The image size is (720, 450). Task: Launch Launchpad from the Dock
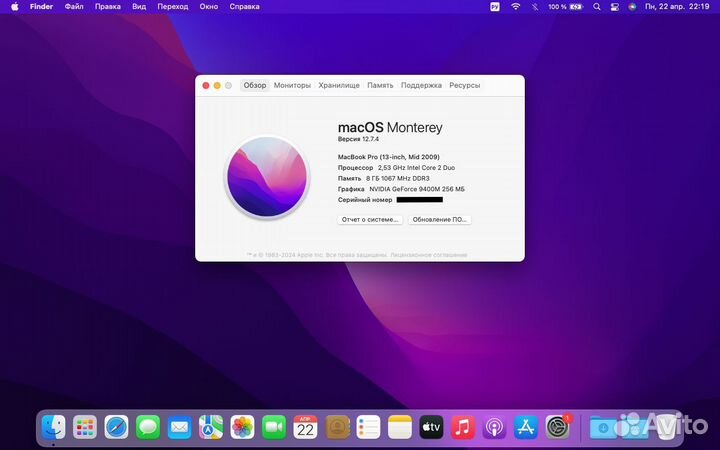[85, 427]
